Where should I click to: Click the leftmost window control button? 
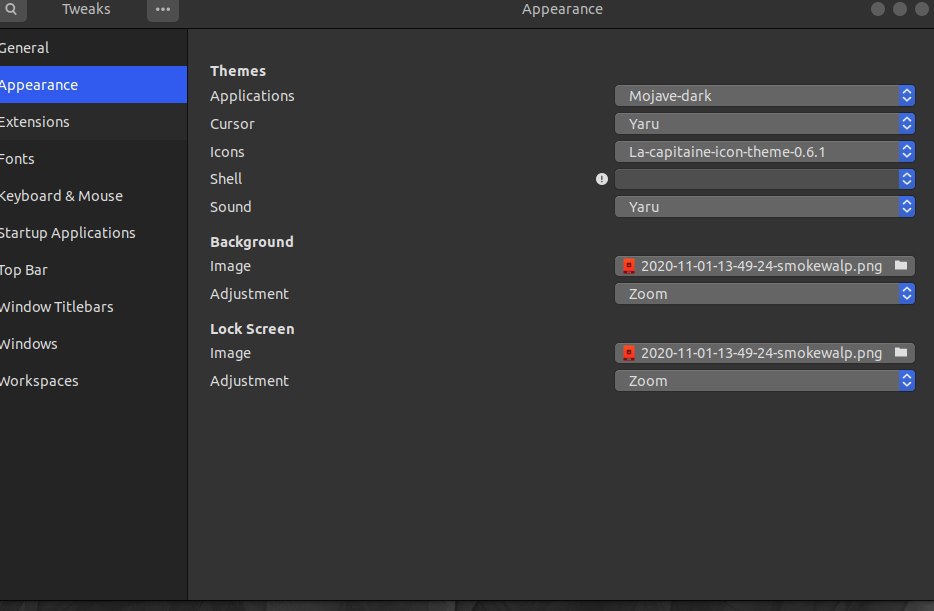coord(877,9)
